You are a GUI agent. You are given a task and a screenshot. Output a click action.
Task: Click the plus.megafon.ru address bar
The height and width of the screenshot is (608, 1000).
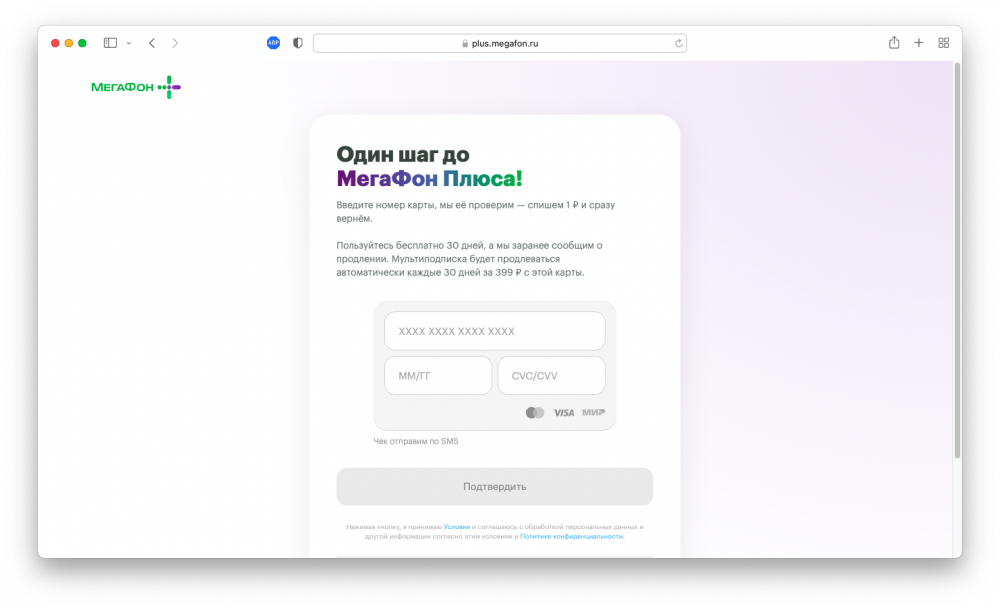tap(499, 43)
